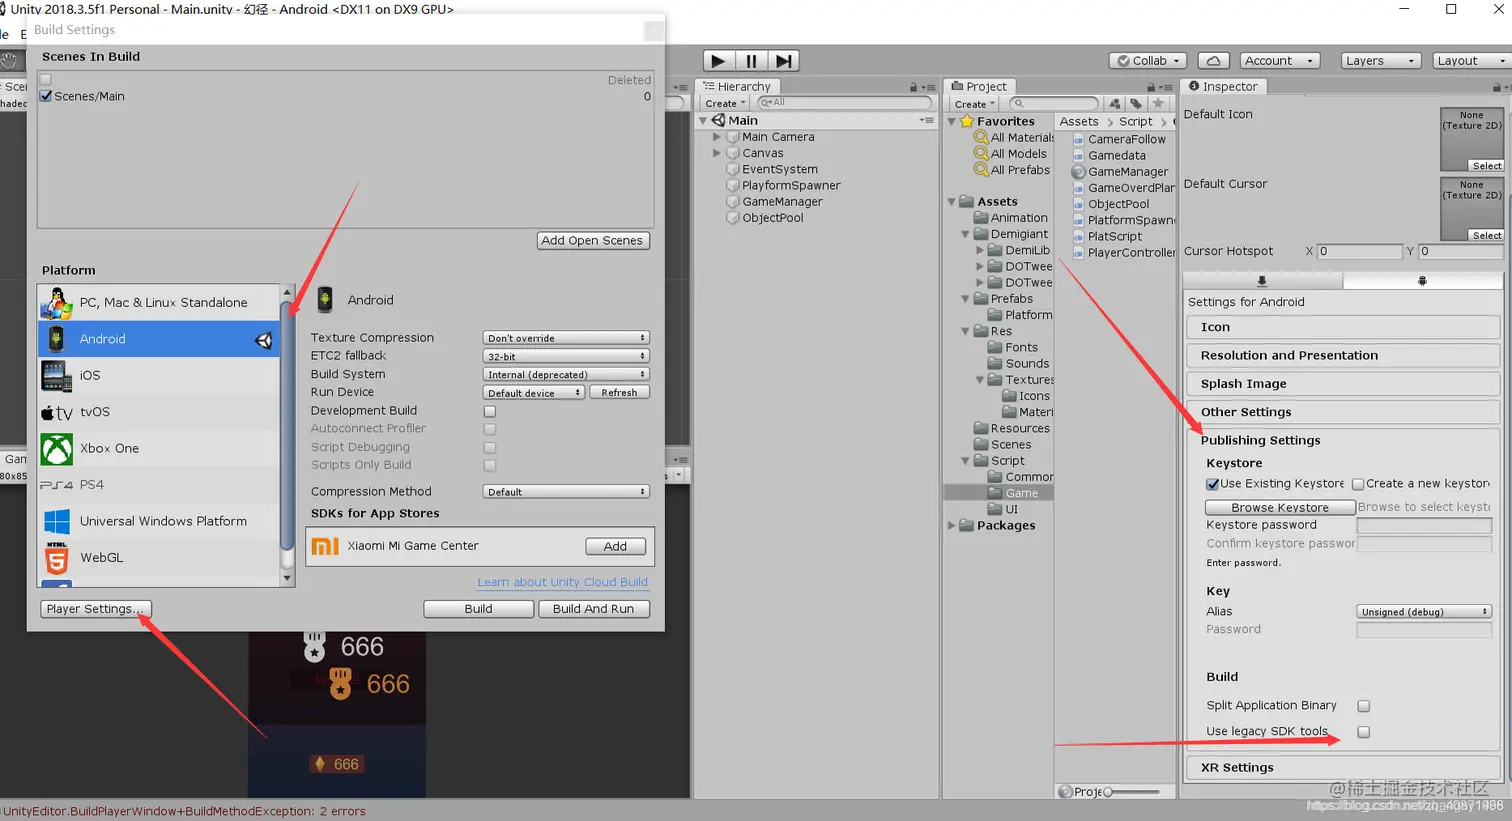1512x821 pixels.
Task: Open the Cloud services icon button
Action: [1213, 61]
